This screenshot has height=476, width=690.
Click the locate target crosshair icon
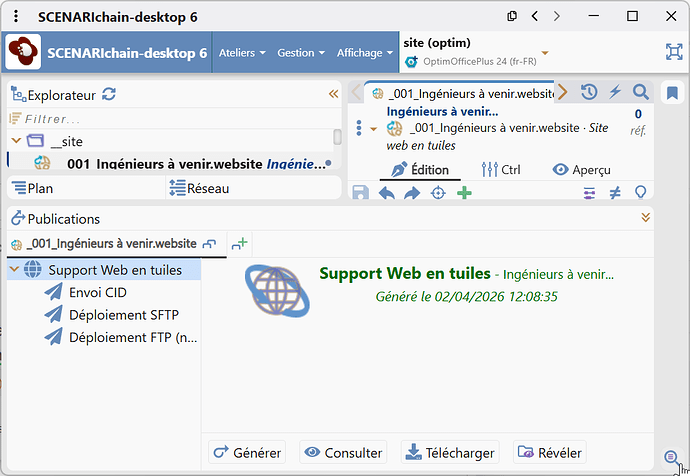437,192
